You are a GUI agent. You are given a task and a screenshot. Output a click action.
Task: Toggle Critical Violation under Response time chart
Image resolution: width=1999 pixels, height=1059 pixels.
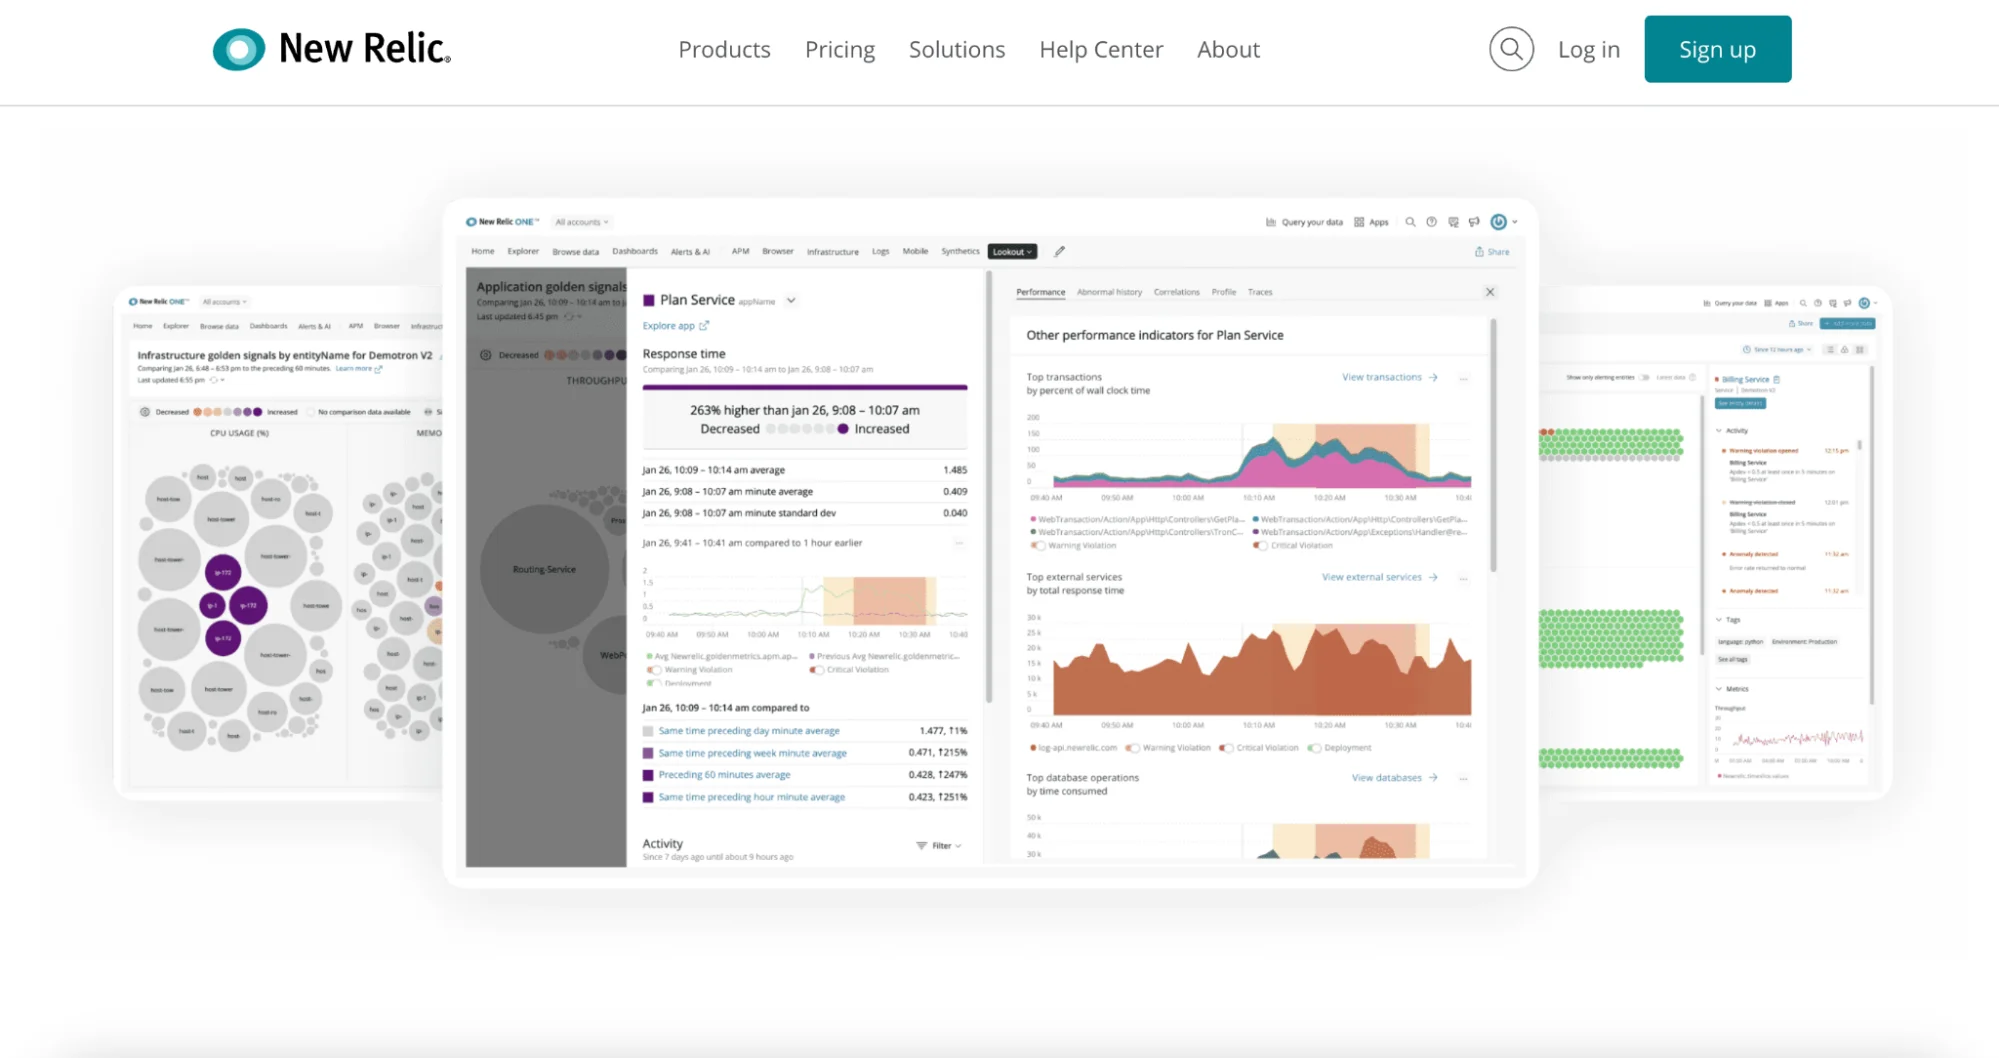click(x=816, y=670)
